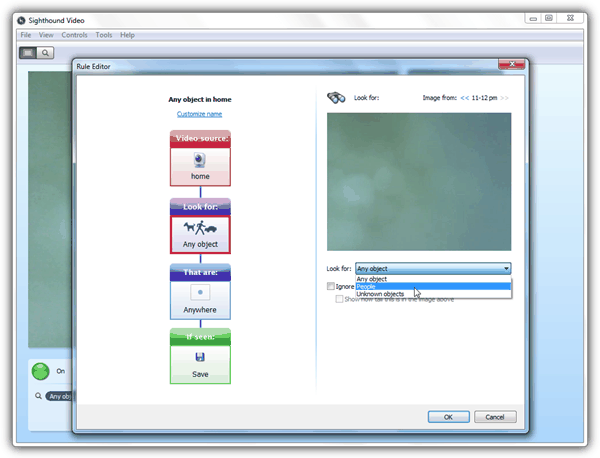Choose Any object from dropdown list
This screenshot has height=458, width=600.
click(x=433, y=279)
